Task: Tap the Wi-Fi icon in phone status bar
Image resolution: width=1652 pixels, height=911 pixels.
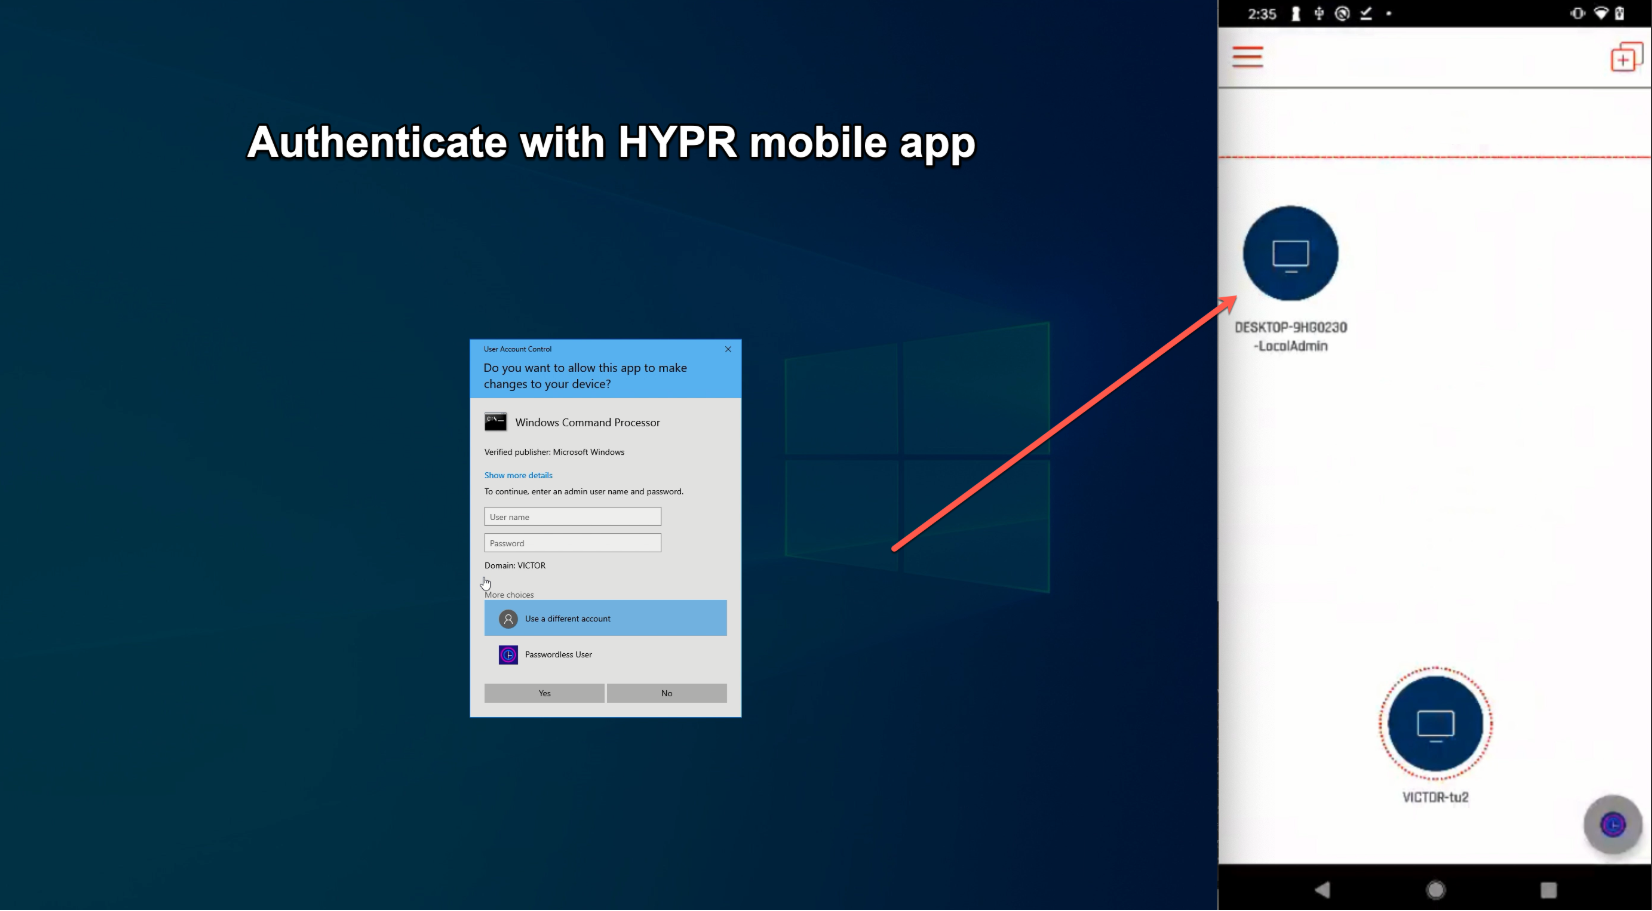Action: (1601, 14)
